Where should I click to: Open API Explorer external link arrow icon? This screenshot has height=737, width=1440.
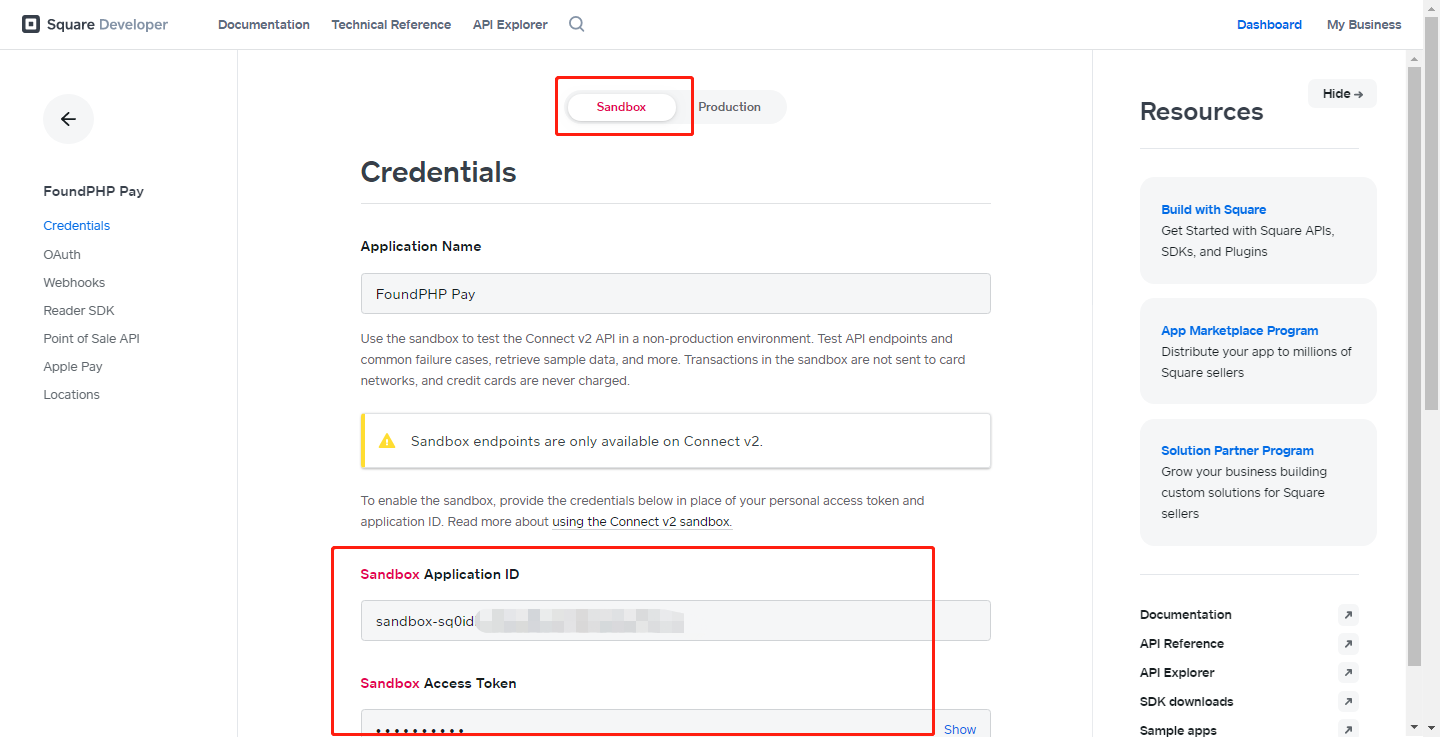[1348, 673]
